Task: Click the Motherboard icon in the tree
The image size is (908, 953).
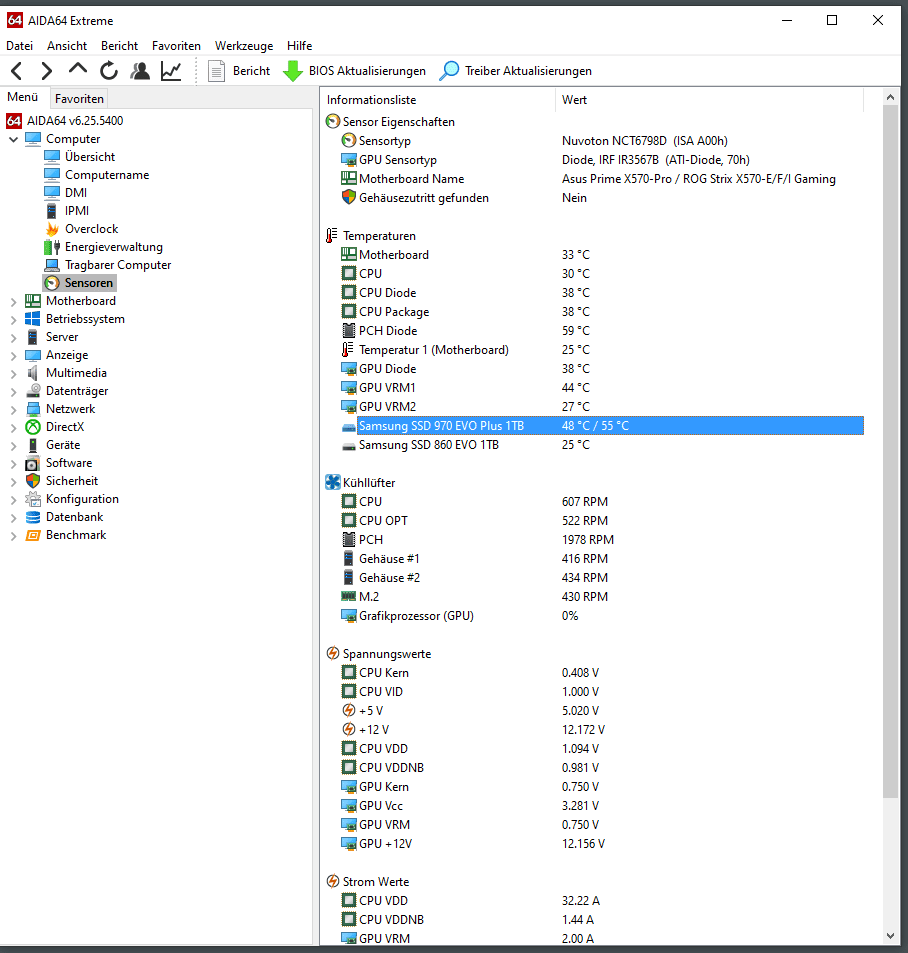Action: [x=33, y=301]
